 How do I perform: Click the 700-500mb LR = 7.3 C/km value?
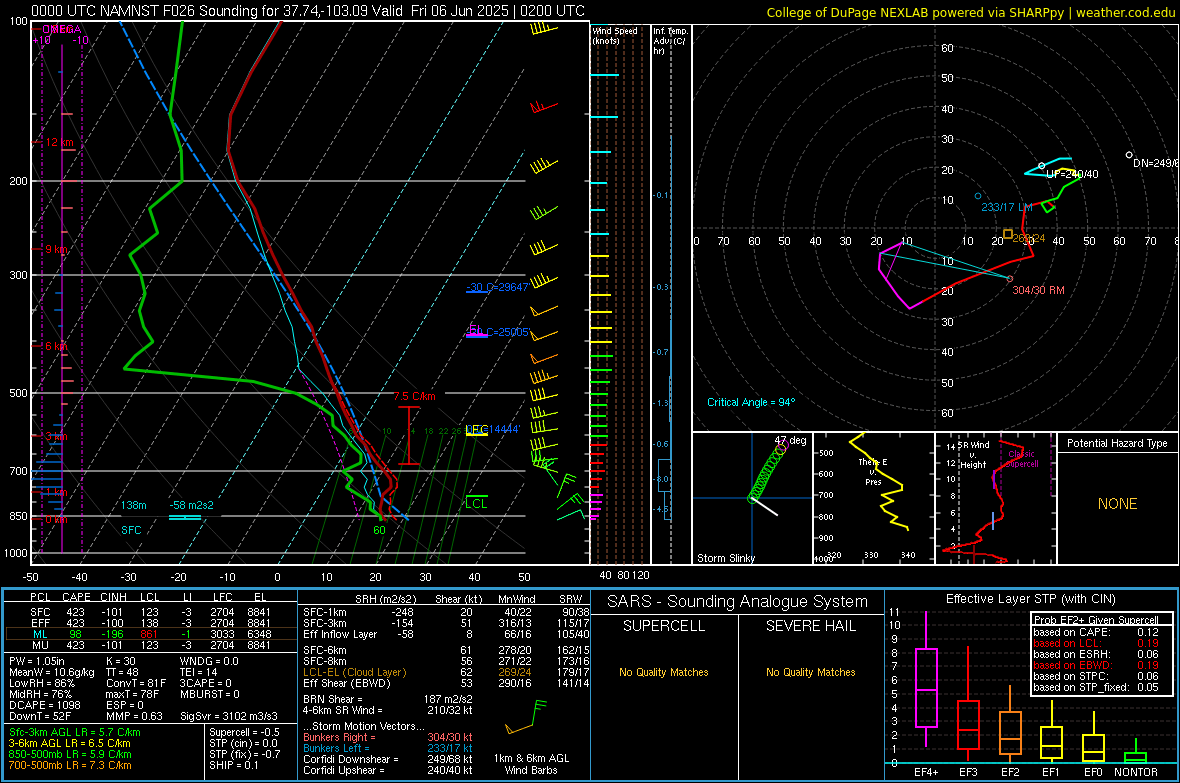(70, 765)
